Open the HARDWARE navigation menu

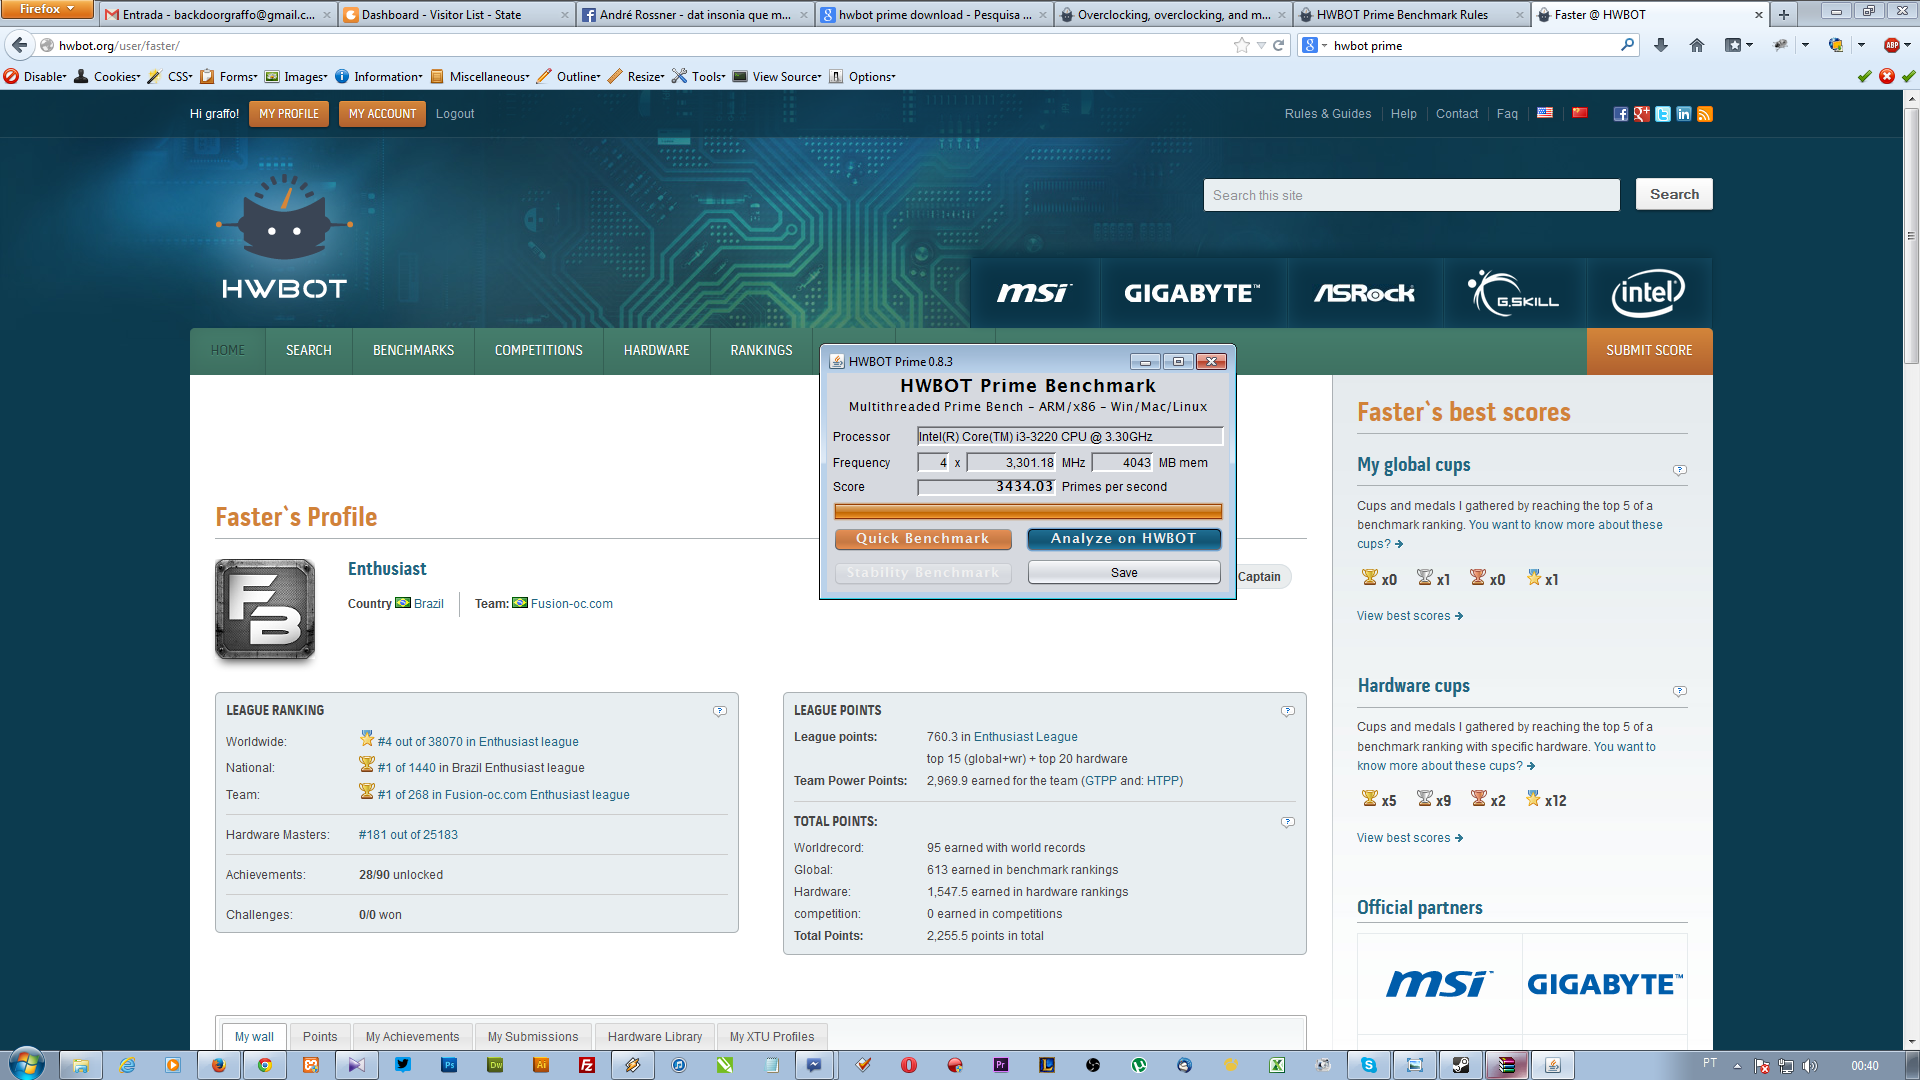pyautogui.click(x=656, y=351)
